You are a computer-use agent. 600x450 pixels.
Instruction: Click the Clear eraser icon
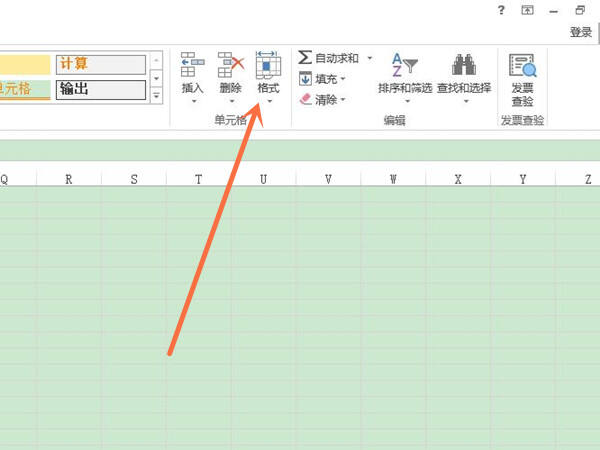pos(305,99)
